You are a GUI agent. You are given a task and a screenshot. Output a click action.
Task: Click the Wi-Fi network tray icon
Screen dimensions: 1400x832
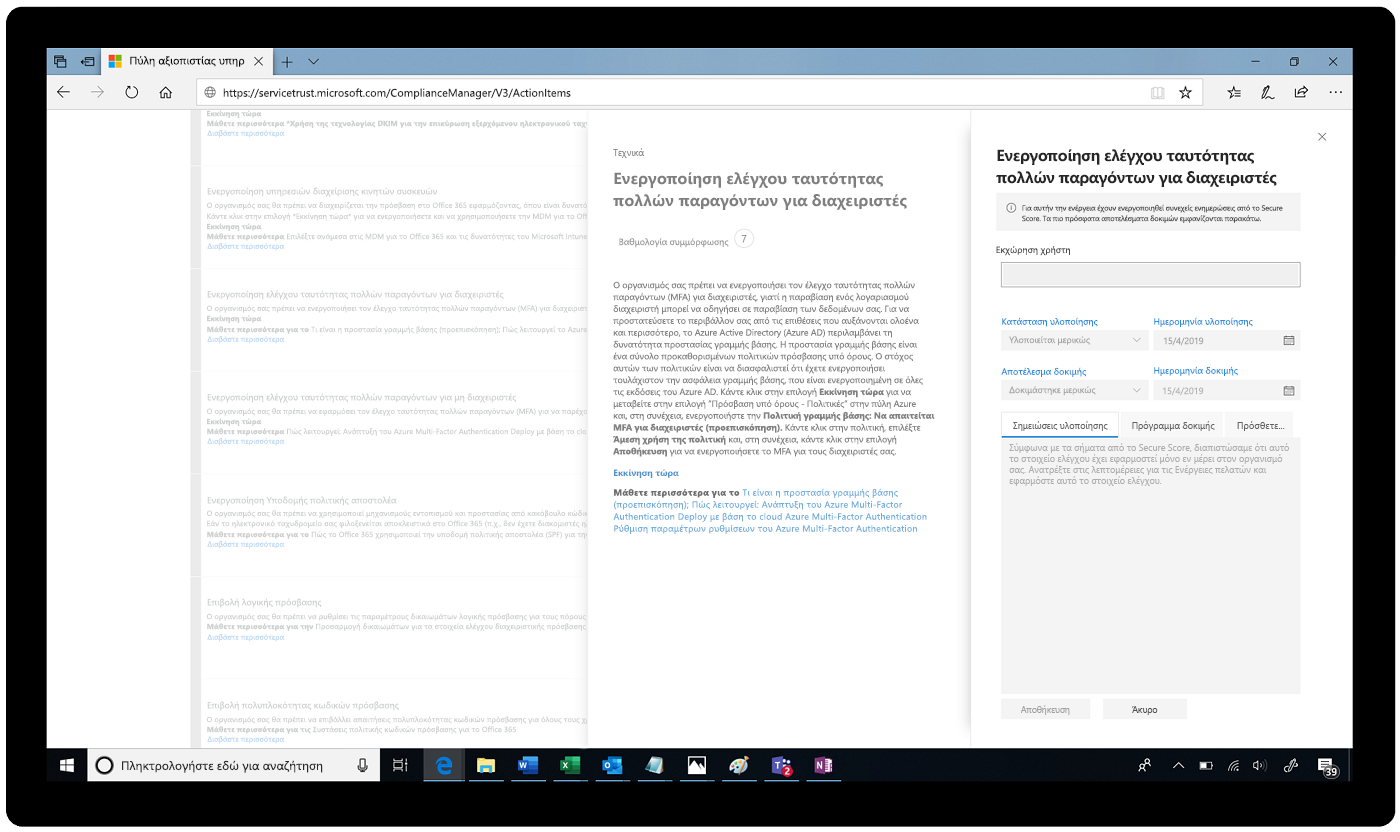click(1234, 766)
